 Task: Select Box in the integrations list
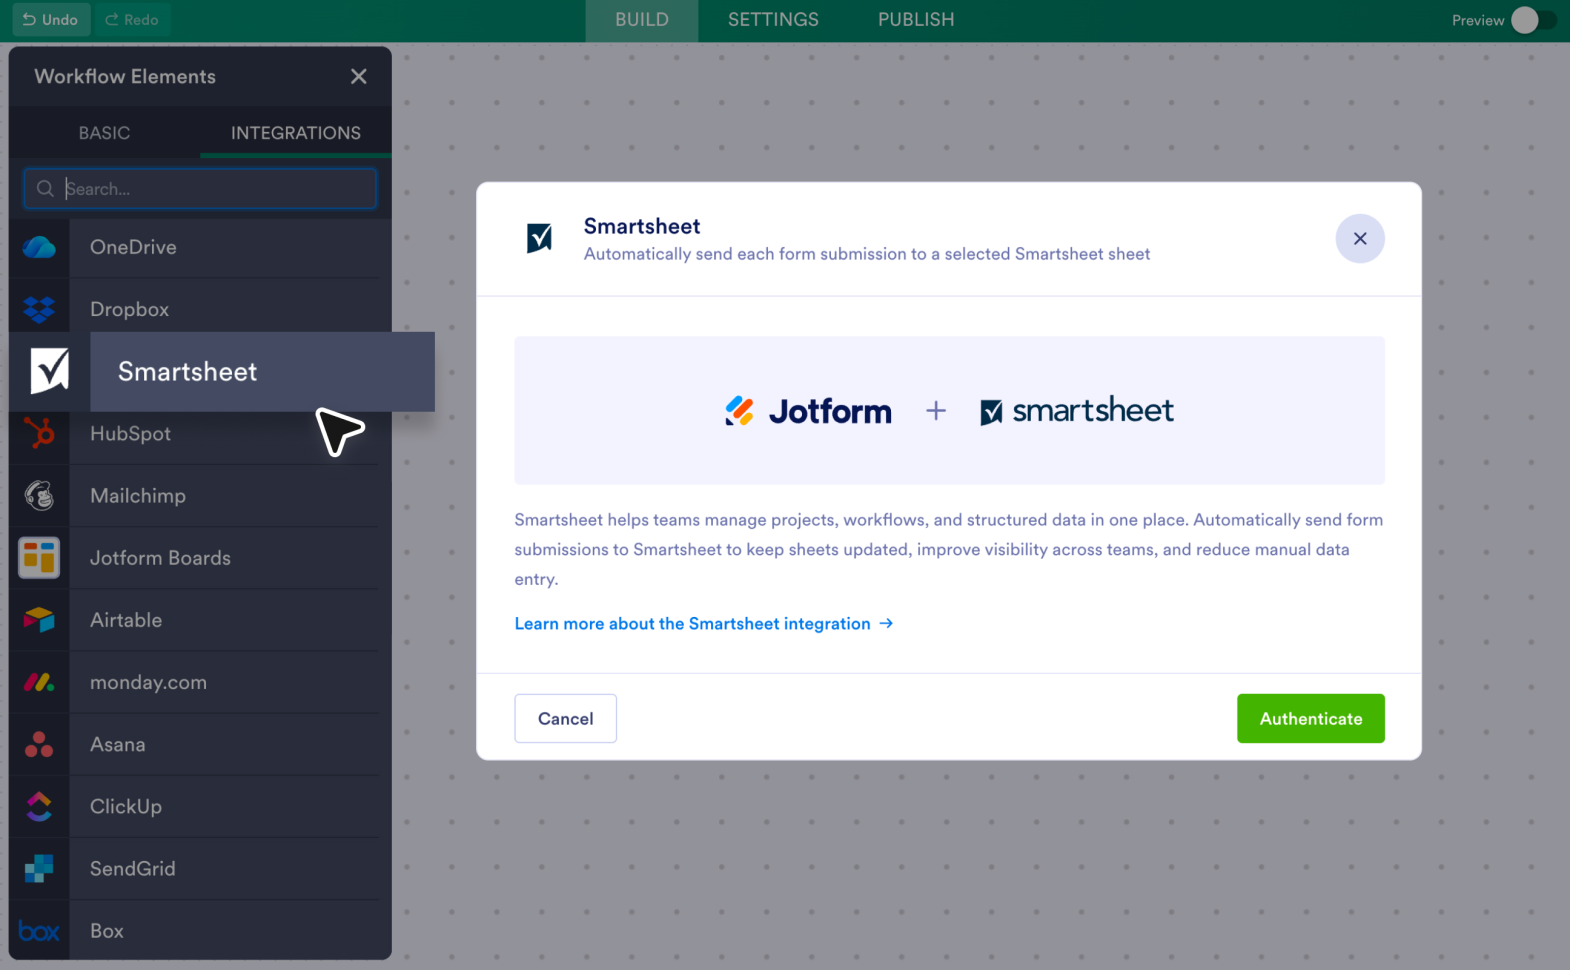pos(200,931)
